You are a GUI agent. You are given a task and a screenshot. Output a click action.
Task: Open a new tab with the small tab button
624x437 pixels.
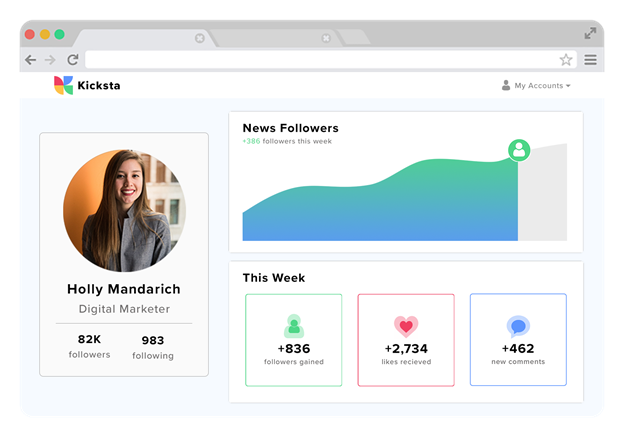(354, 37)
